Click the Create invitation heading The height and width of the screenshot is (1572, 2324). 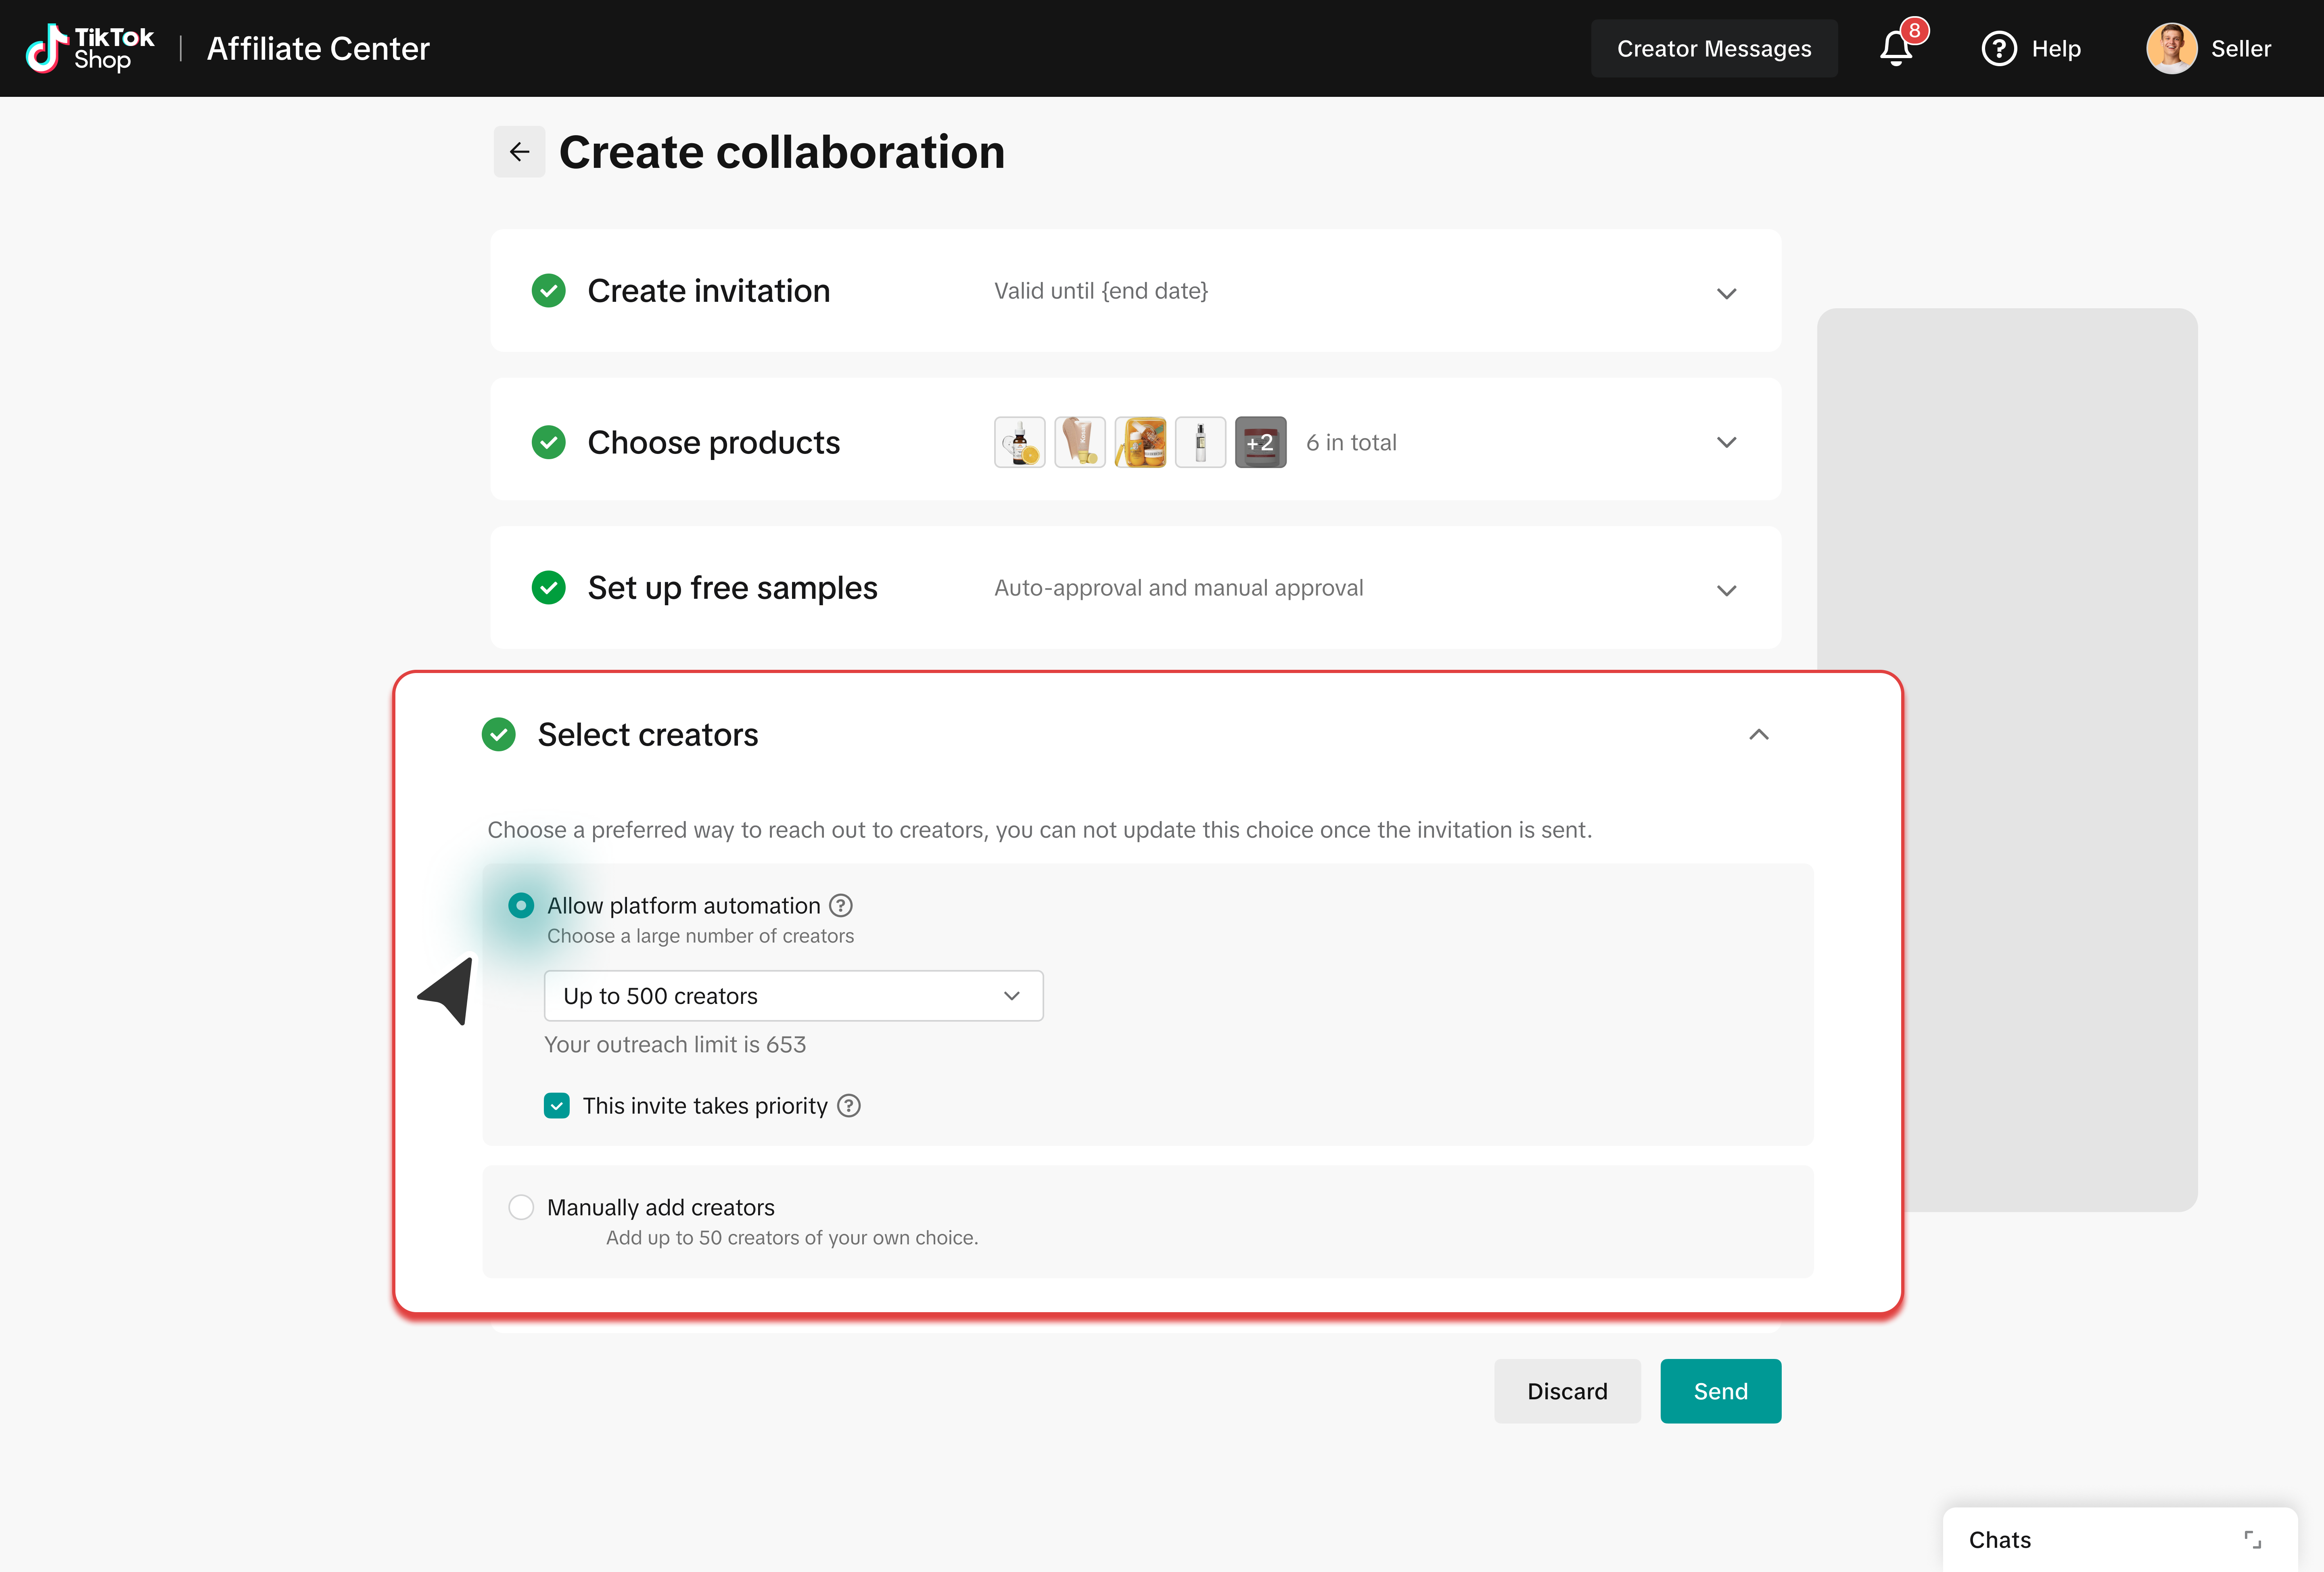709,291
